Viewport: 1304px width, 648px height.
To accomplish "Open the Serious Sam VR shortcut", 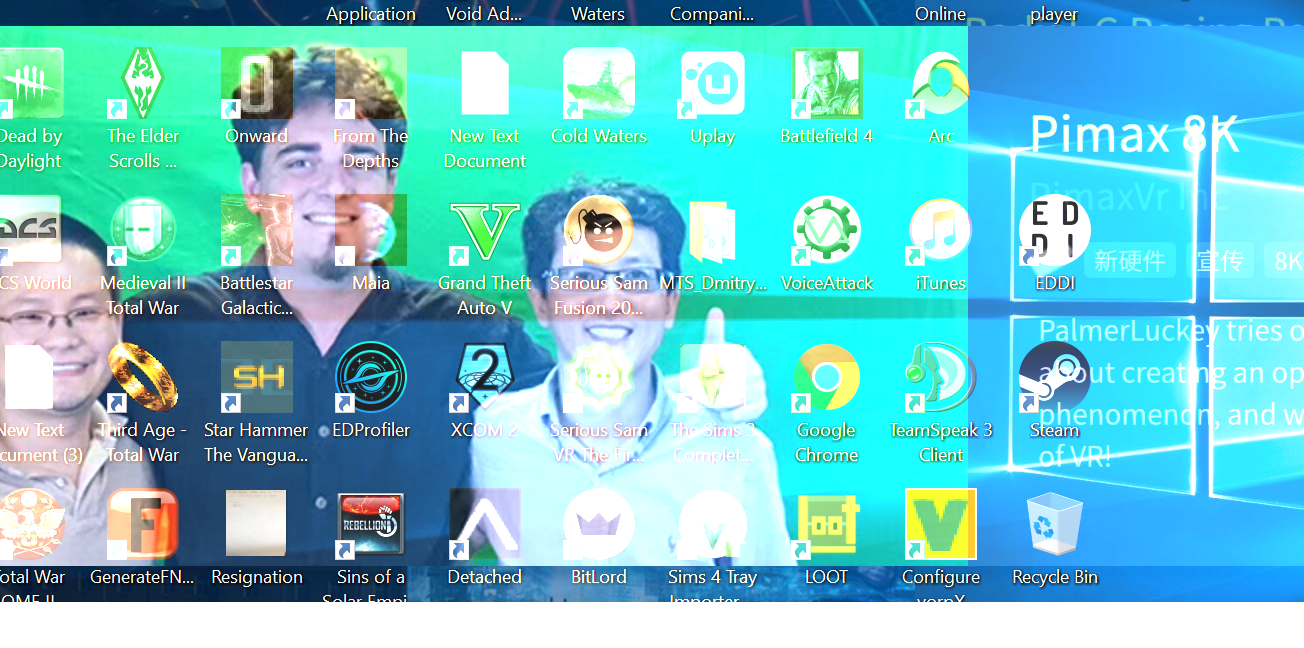I will pyautogui.click(x=599, y=377).
